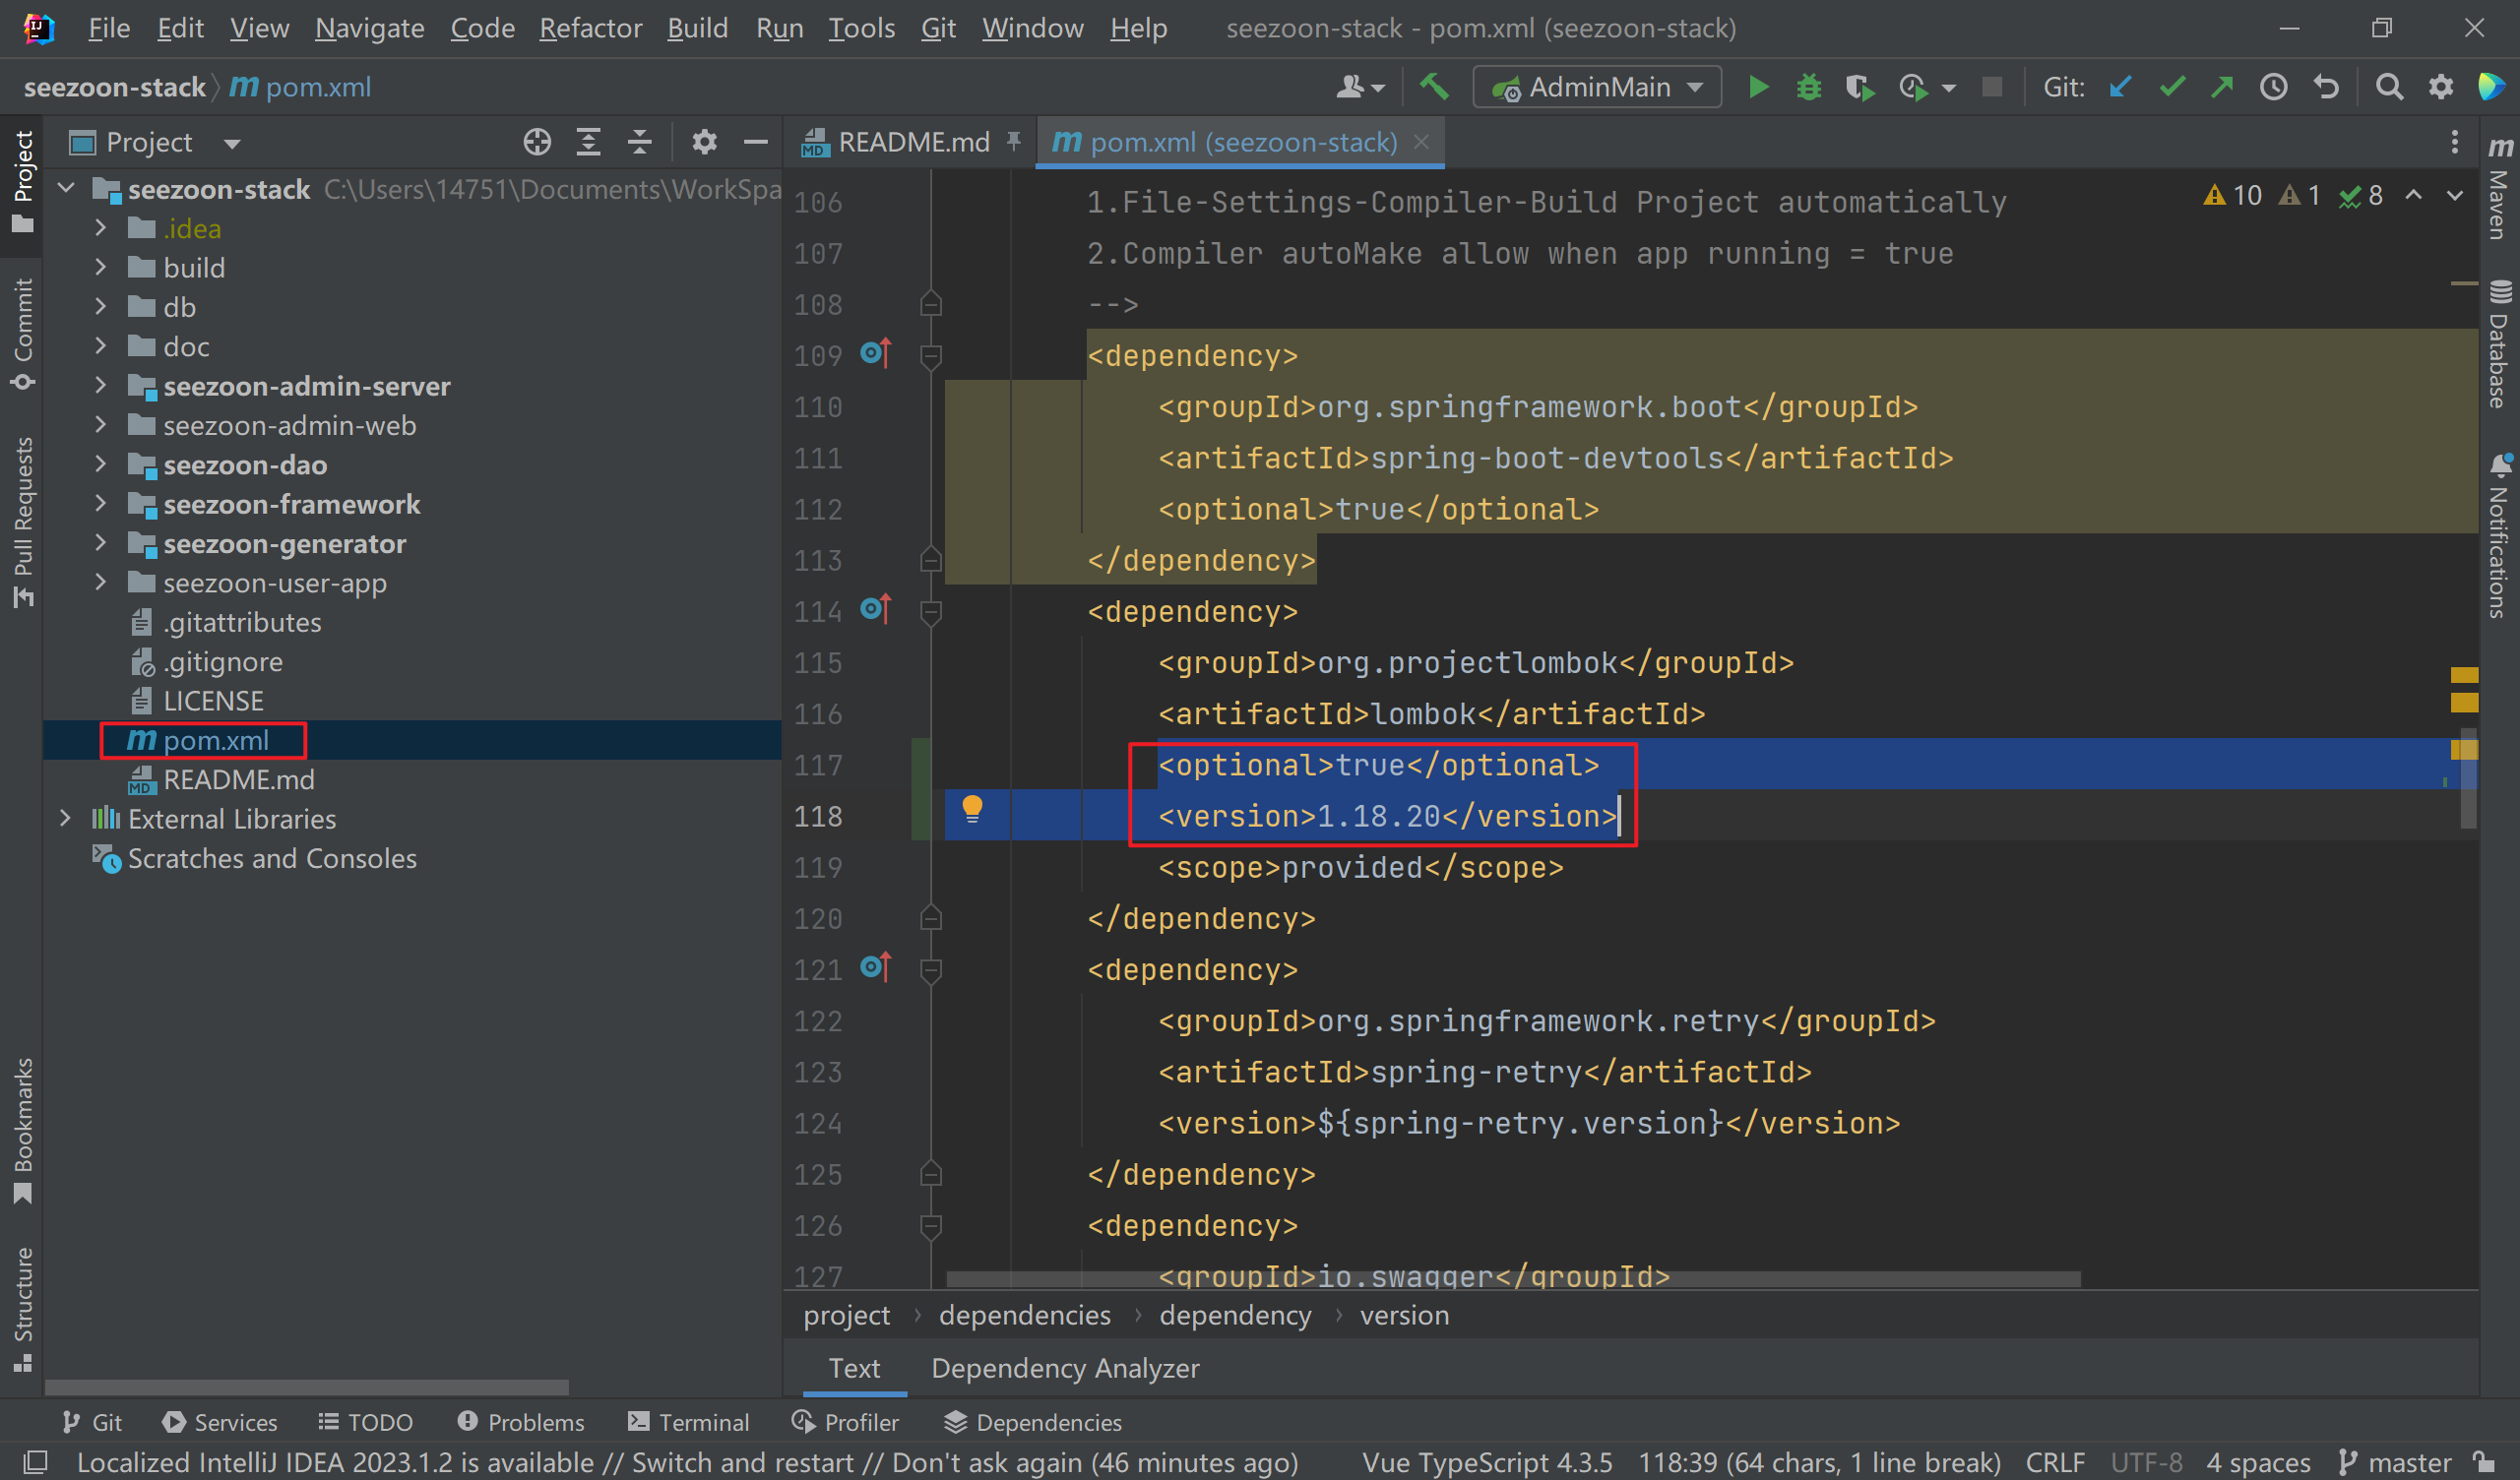This screenshot has width=2520, height=1480.
Task: Click the Build project hammer icon
Action: pos(1434,88)
